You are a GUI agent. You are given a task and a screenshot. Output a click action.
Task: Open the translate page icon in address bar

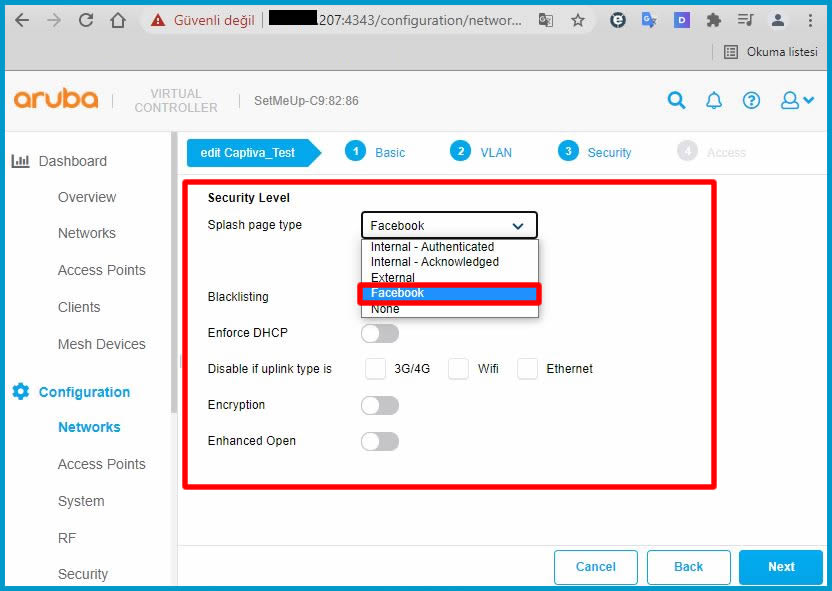click(x=545, y=21)
